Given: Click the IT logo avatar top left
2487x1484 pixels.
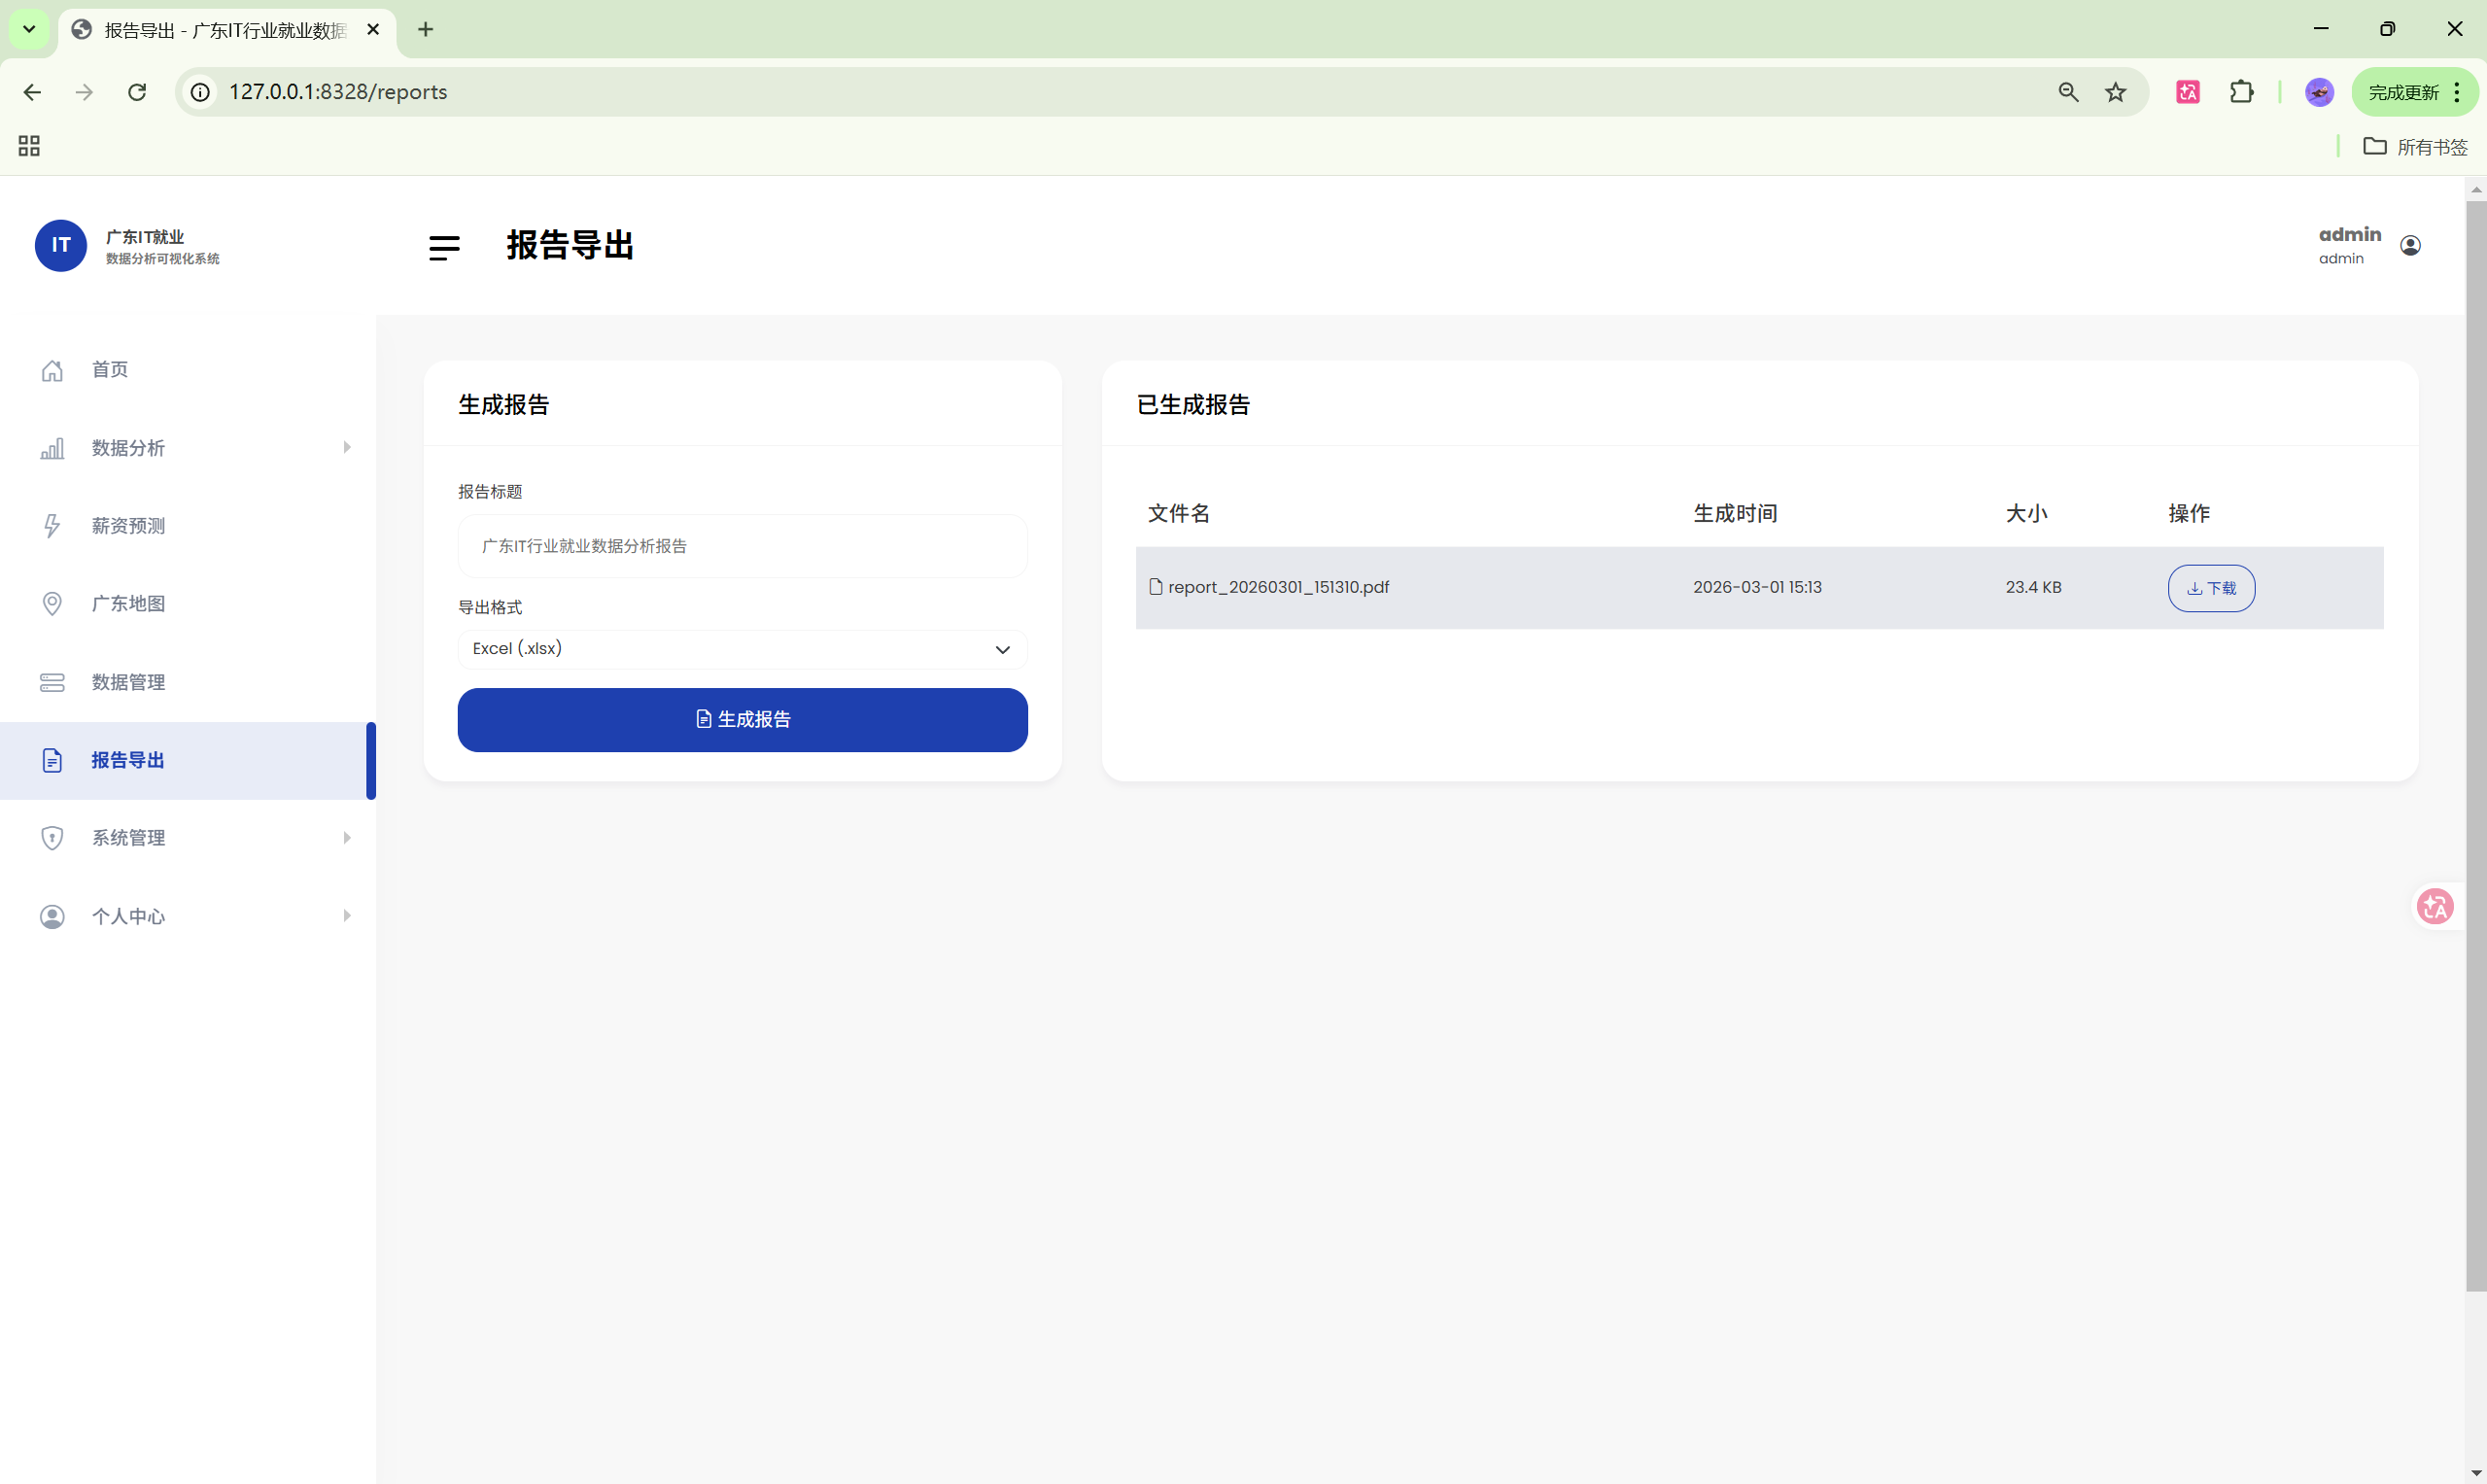Looking at the screenshot, I should click(x=61, y=245).
